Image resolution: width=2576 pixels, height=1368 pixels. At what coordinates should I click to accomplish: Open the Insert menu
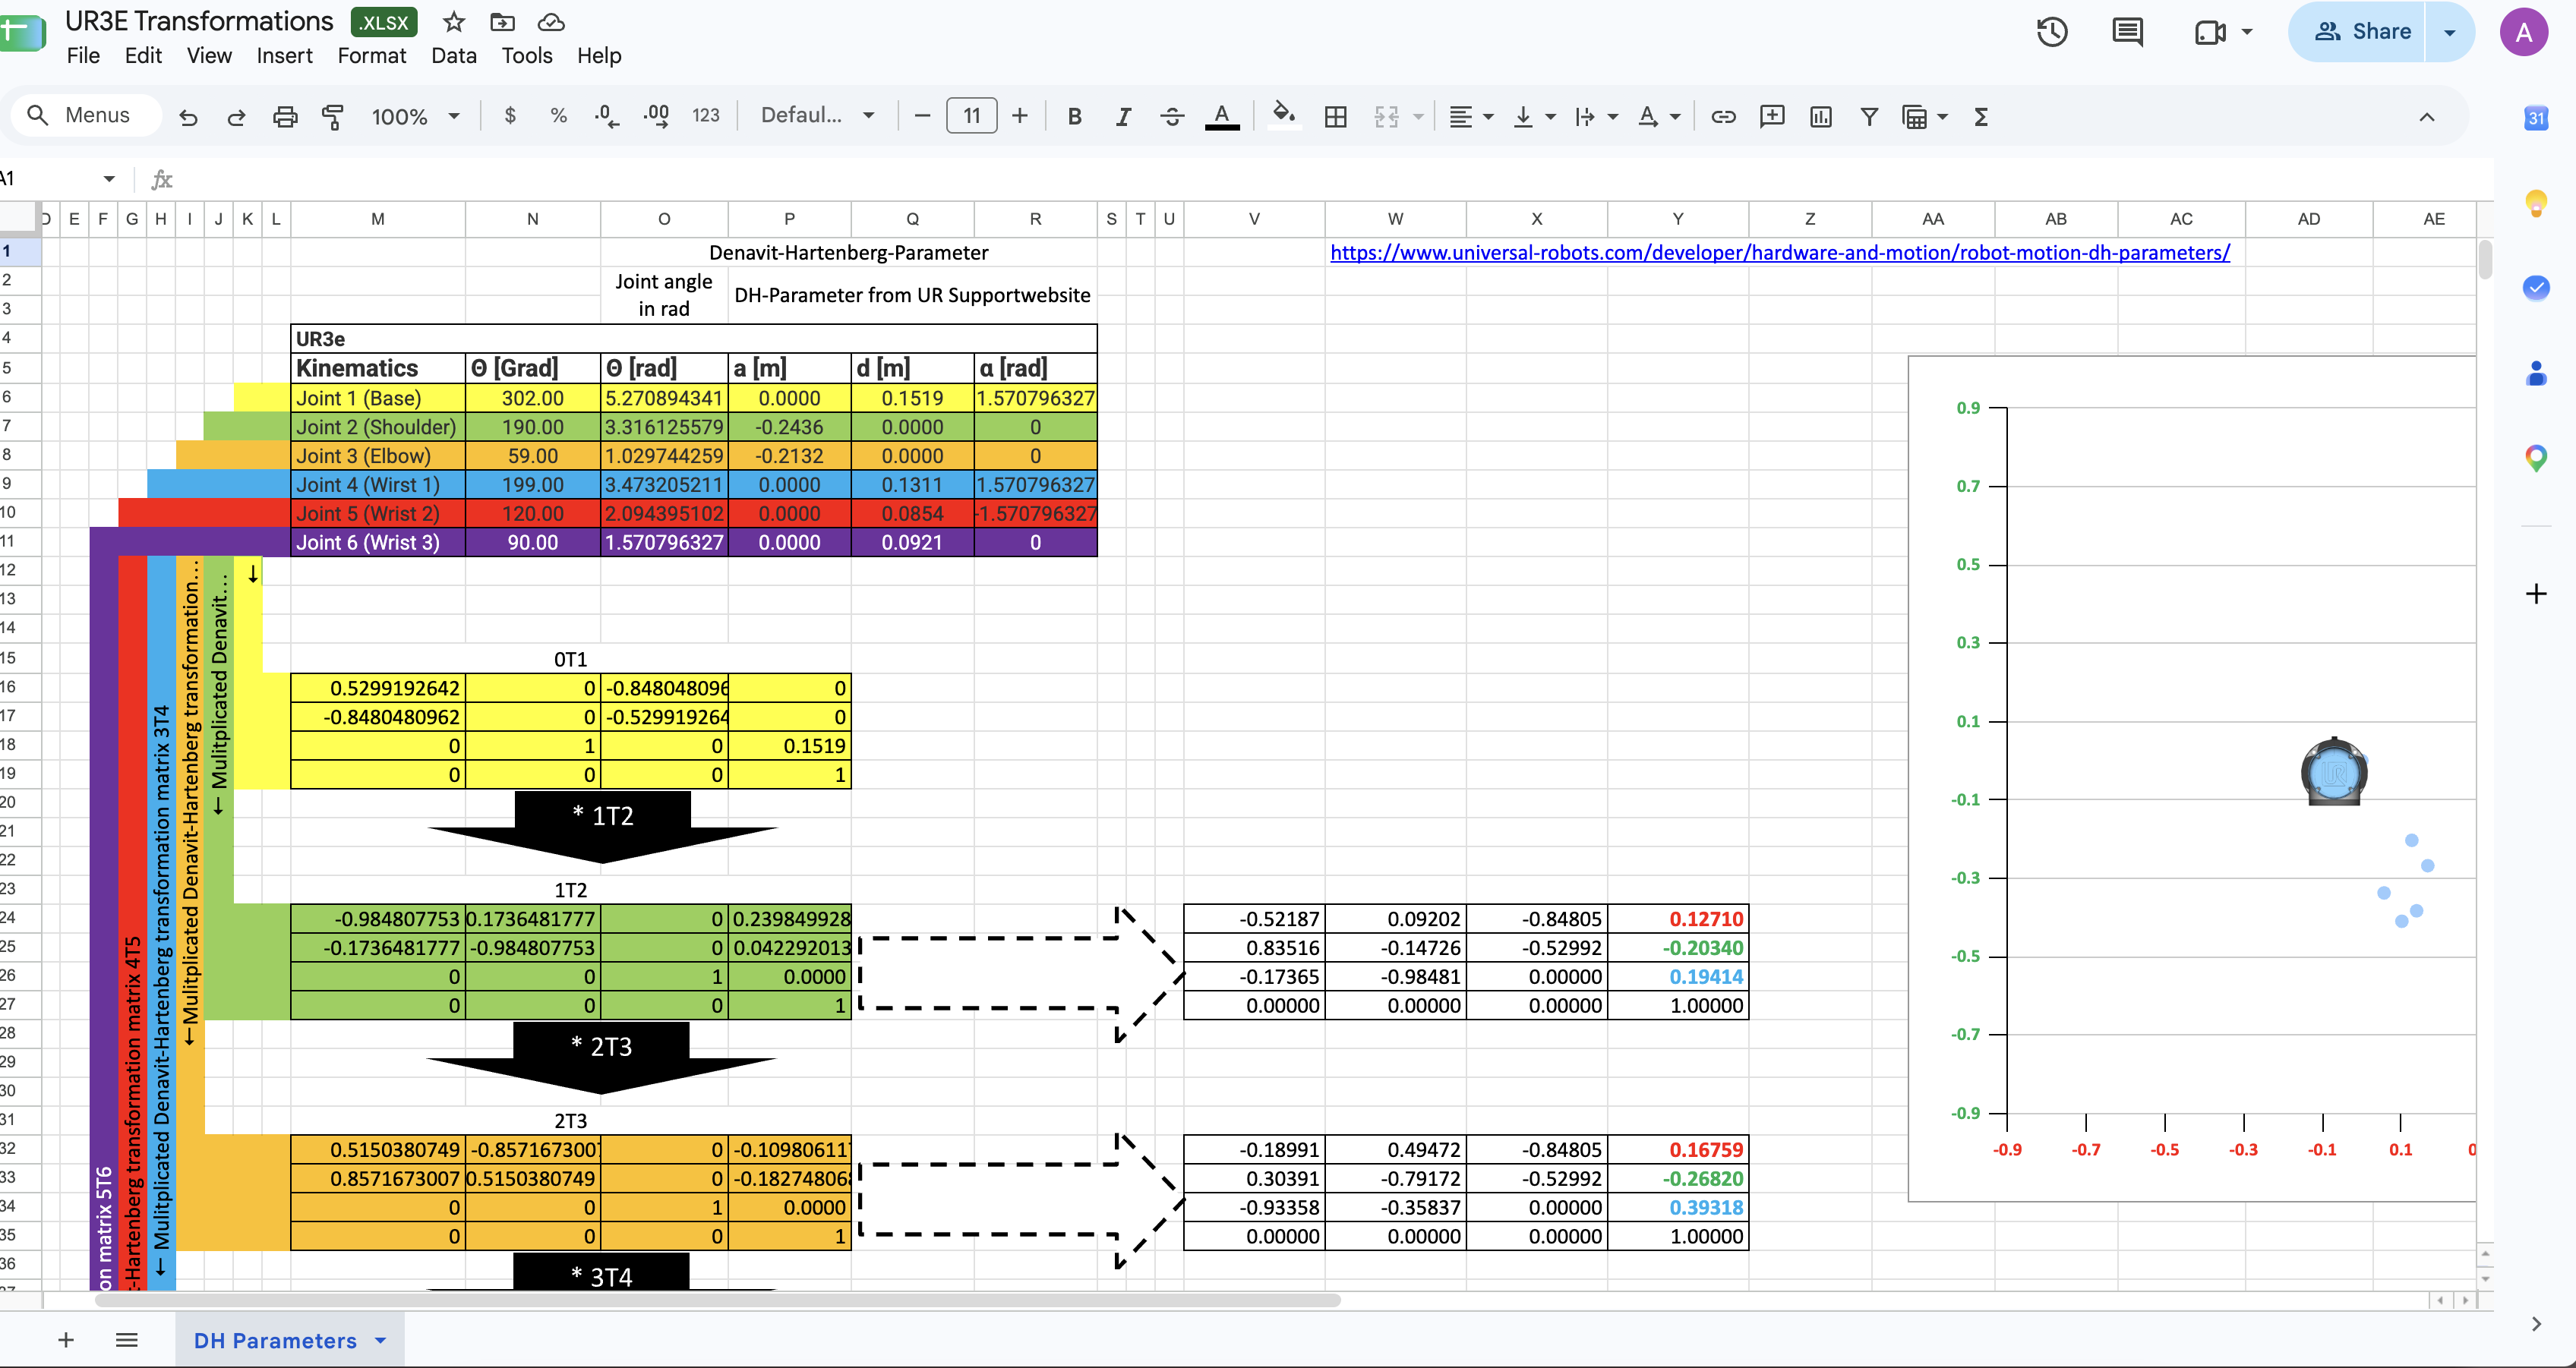tap(284, 56)
